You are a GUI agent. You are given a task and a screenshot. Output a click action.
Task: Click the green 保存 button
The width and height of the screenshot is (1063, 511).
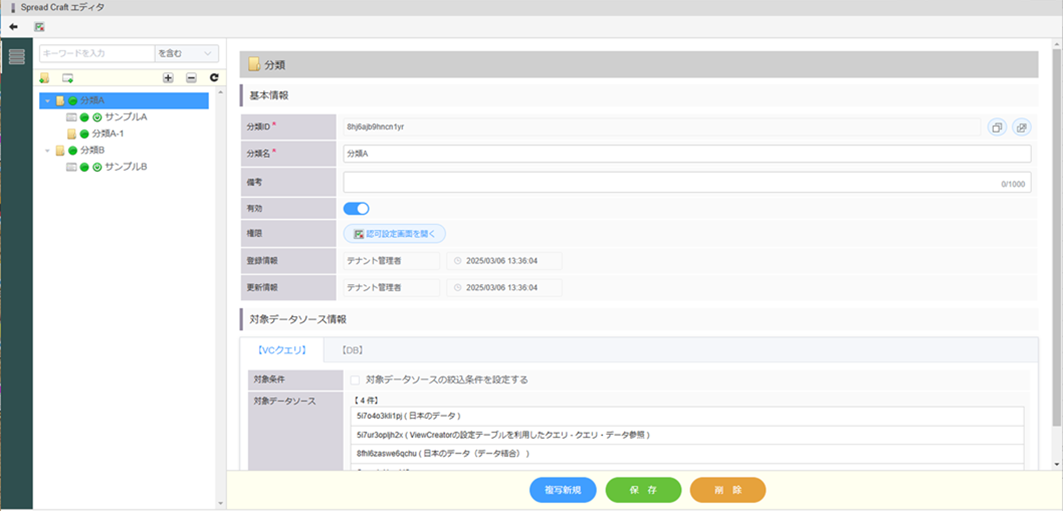643,490
